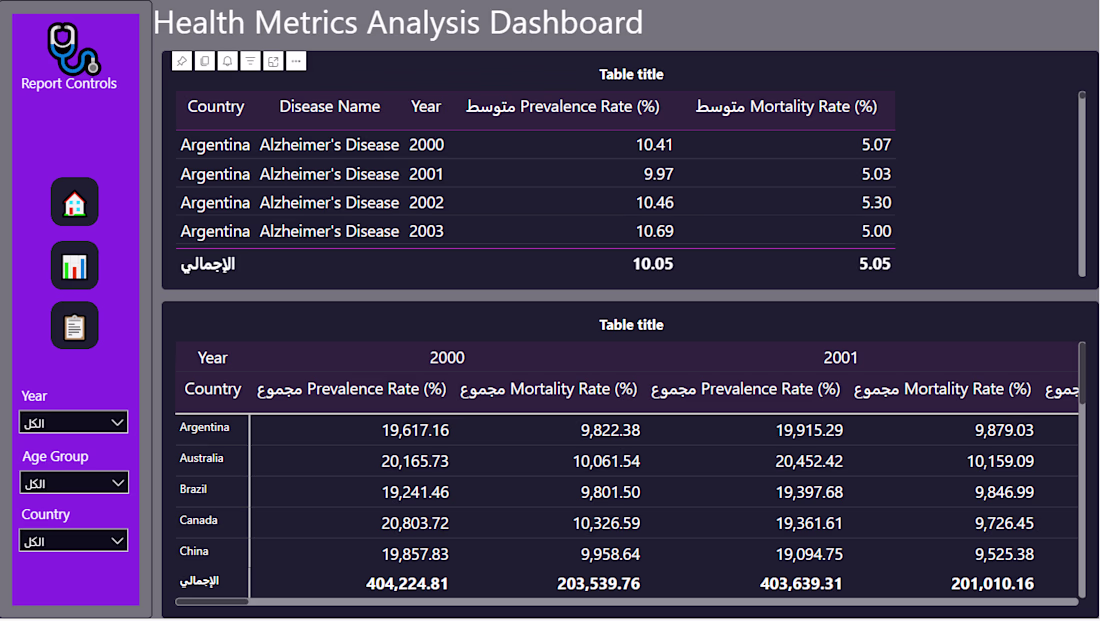The image size is (1100, 621).
Task: Open the Country slicer dropdown
Action: 74,541
